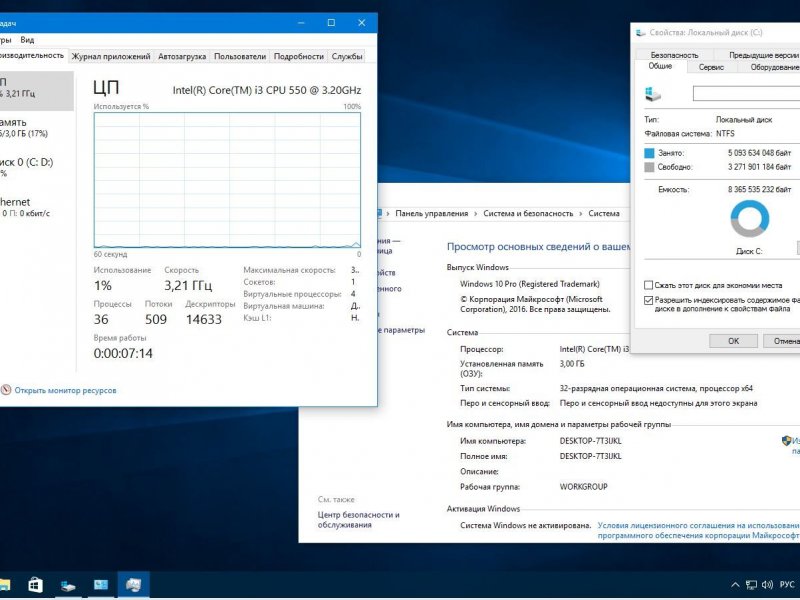This screenshot has height=600, width=800.
Task: Click OK in disk properties
Action: point(733,341)
